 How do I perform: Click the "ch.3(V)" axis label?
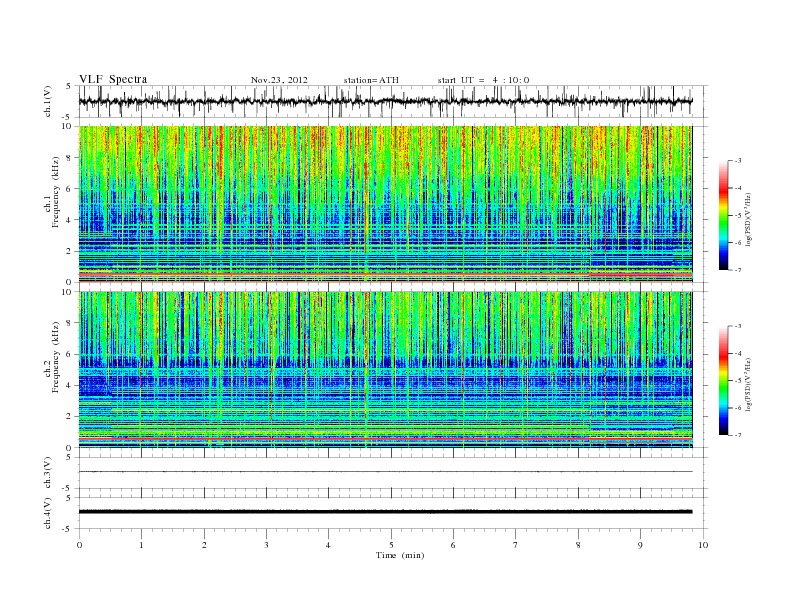48,473
